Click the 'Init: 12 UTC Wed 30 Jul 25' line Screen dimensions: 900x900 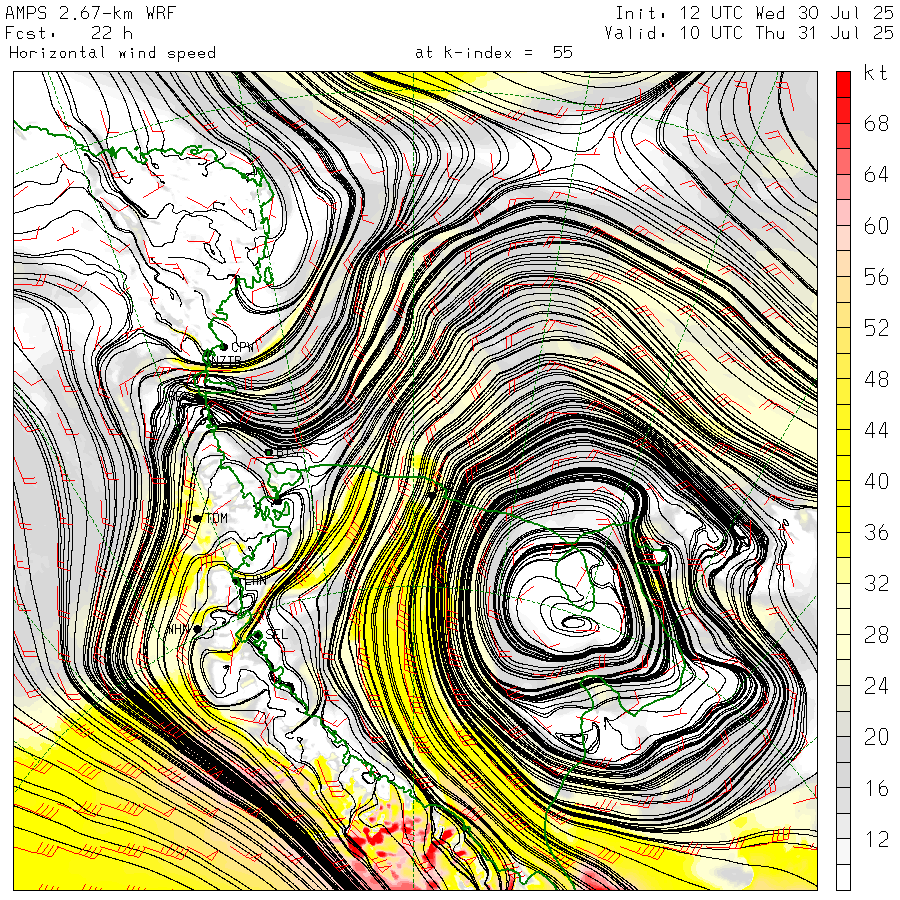(754, 13)
